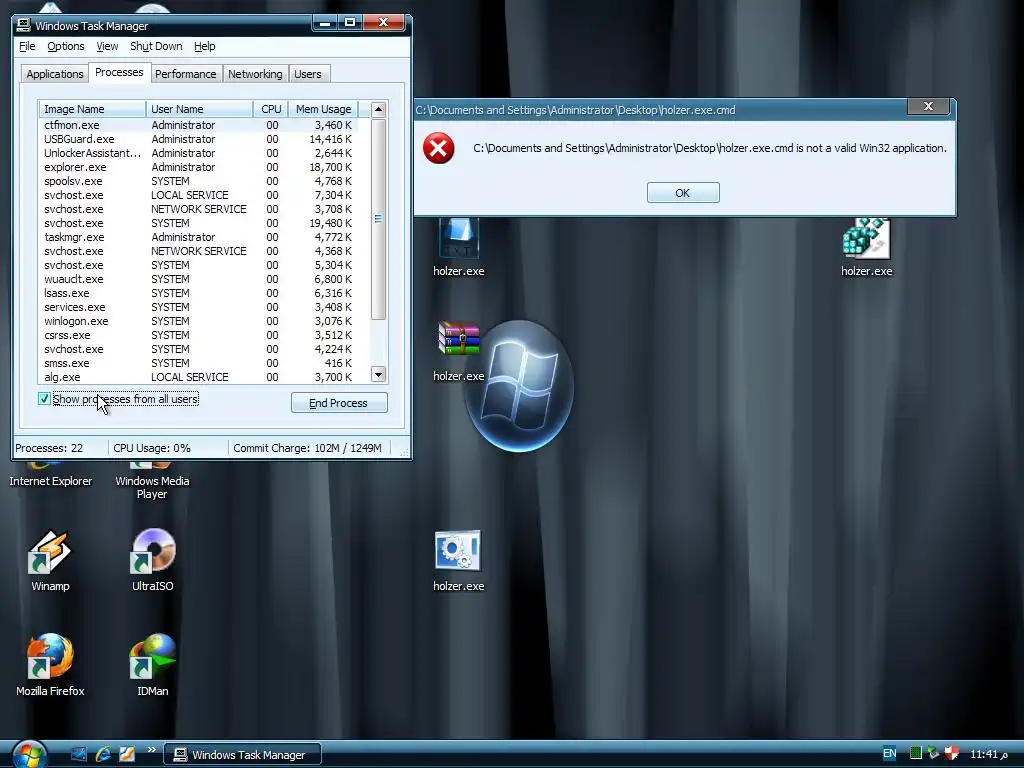Open the File menu in Task Manager
This screenshot has height=768, width=1024.
(x=27, y=46)
